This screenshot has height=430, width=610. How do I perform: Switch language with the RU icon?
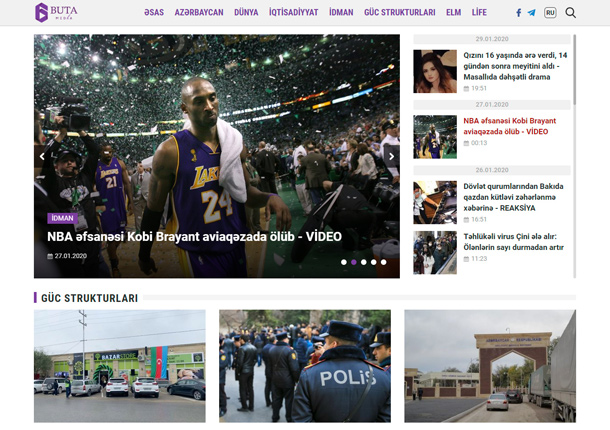[550, 13]
